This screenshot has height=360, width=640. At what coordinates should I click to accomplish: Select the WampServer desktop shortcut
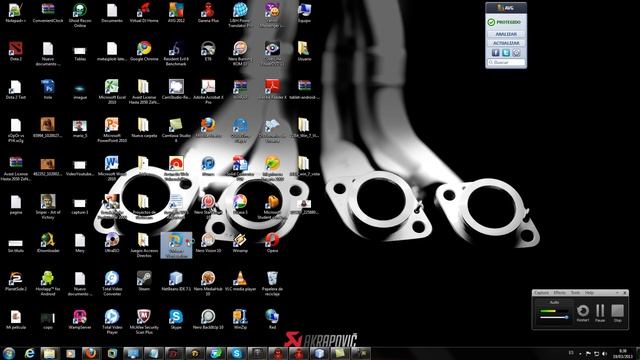point(80,320)
